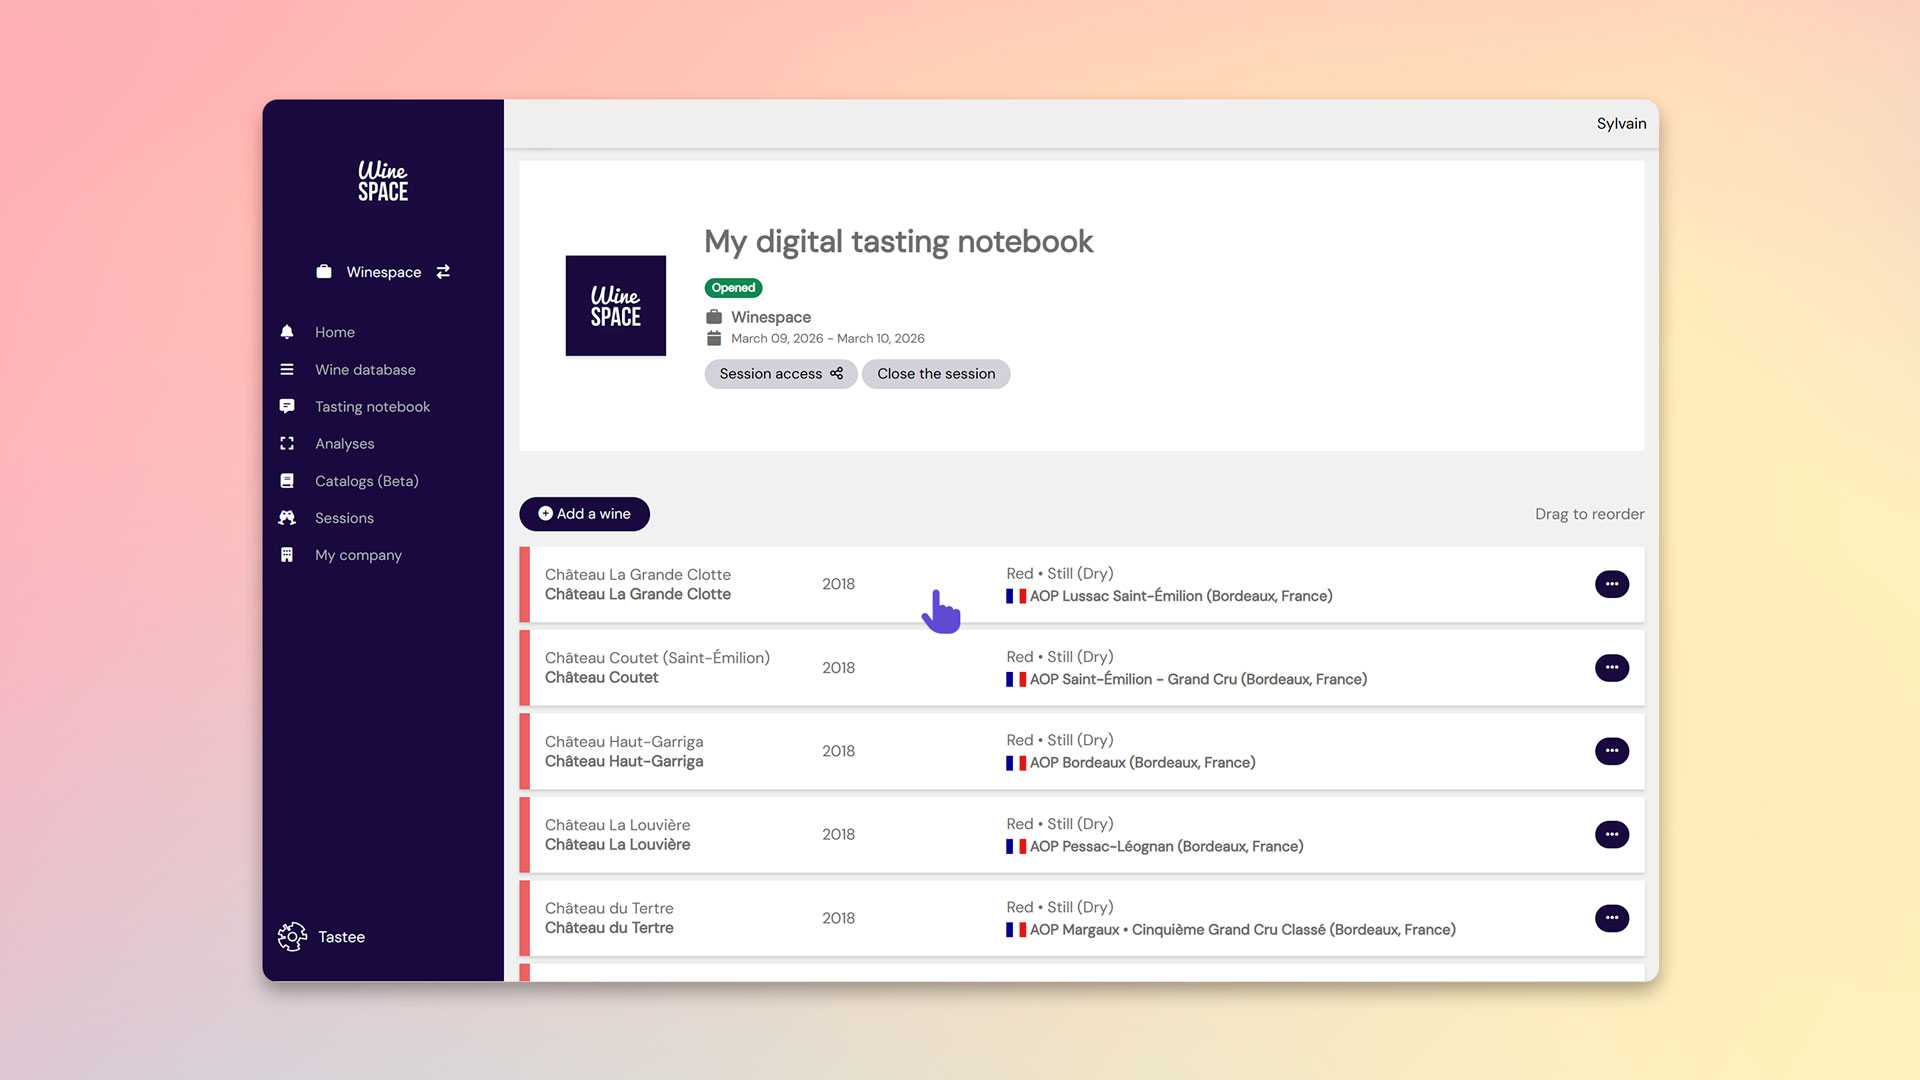The image size is (1920, 1080).
Task: Go to Sessions in sidebar
Action: coord(344,518)
